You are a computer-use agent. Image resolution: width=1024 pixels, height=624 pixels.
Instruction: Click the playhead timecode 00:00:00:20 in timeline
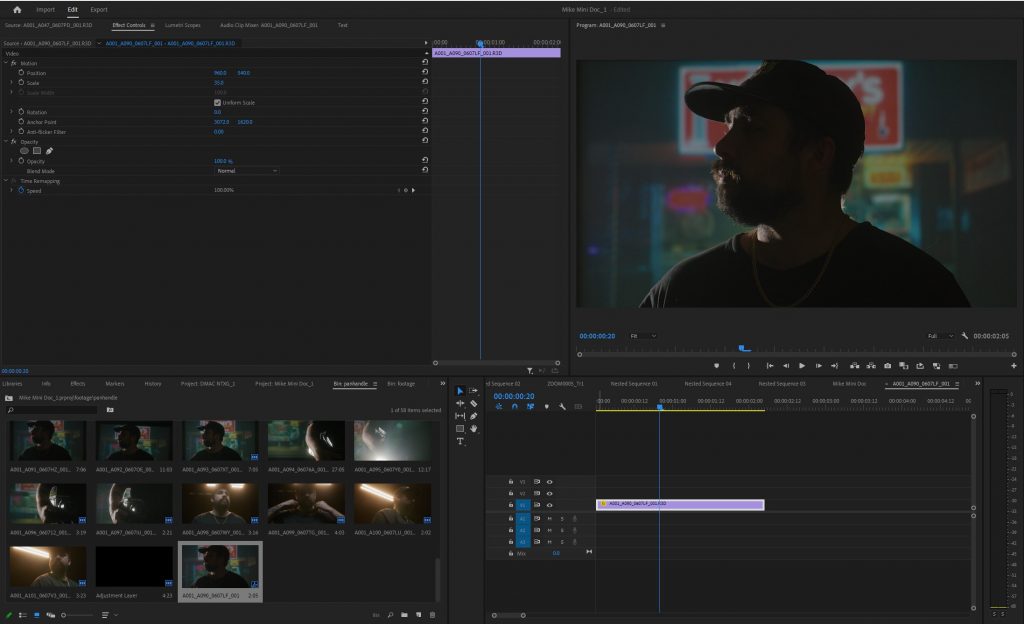coord(514,396)
